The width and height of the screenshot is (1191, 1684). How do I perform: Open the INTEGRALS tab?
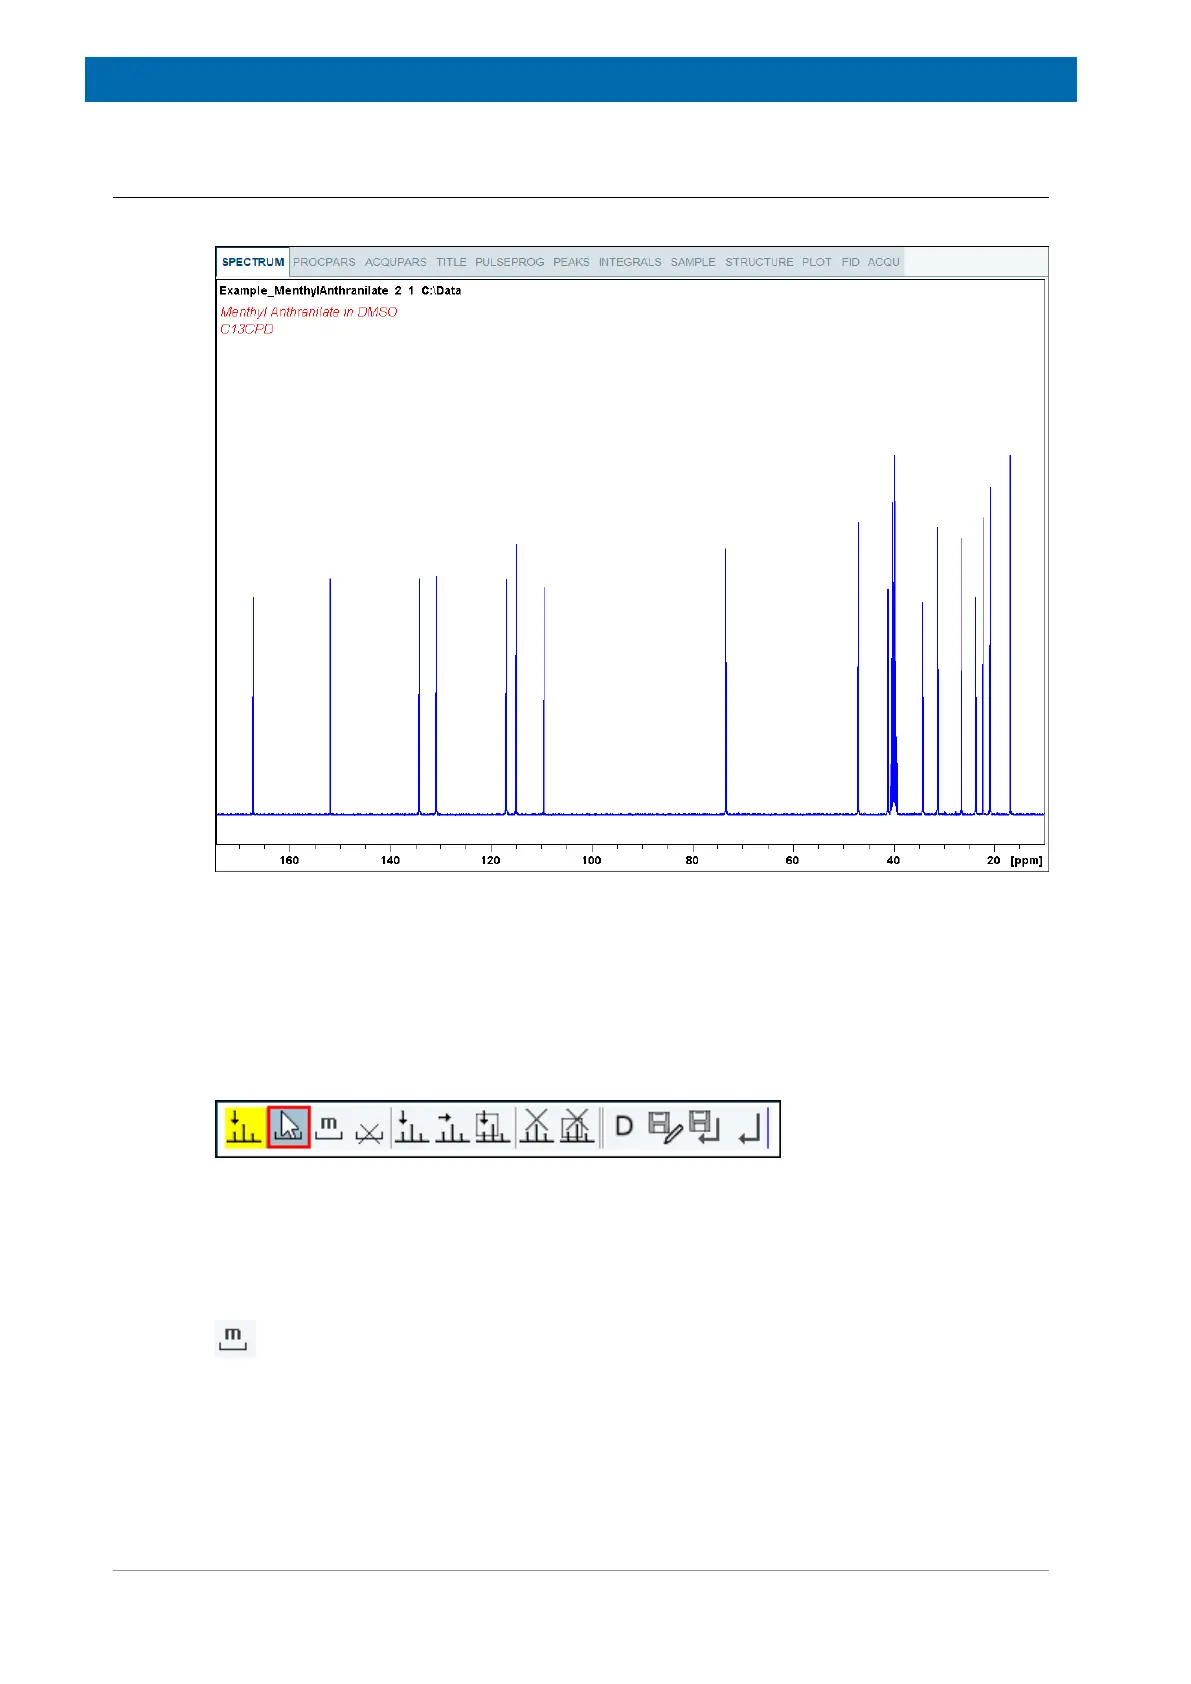pyautogui.click(x=630, y=262)
